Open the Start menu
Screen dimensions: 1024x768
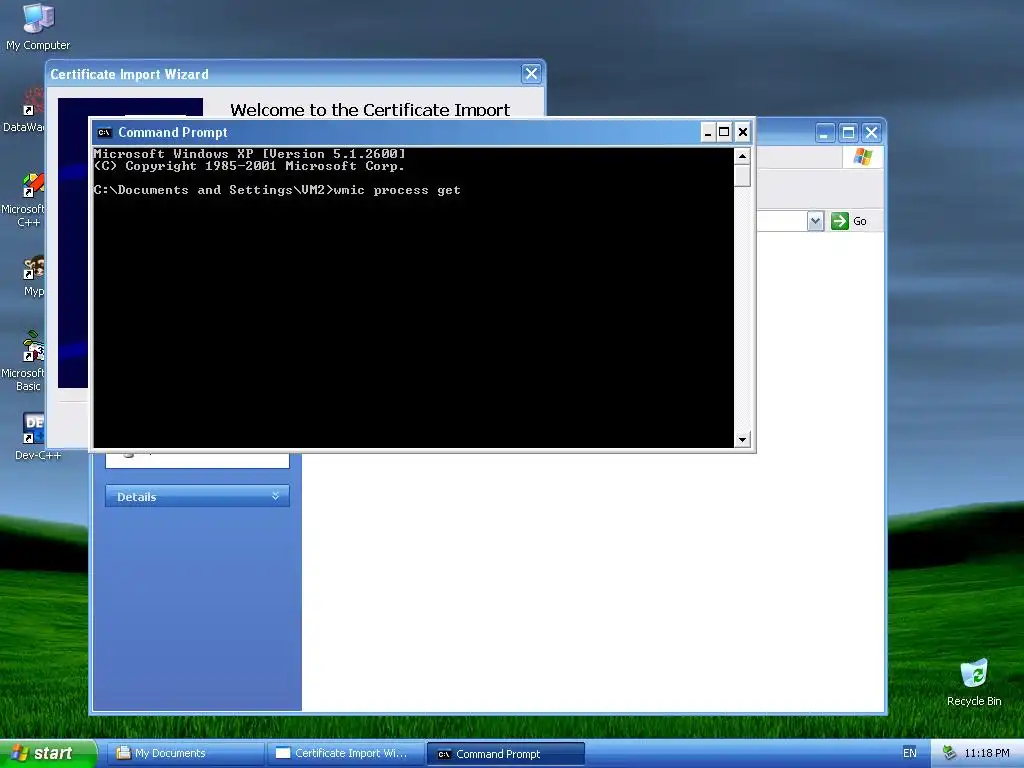pos(48,754)
